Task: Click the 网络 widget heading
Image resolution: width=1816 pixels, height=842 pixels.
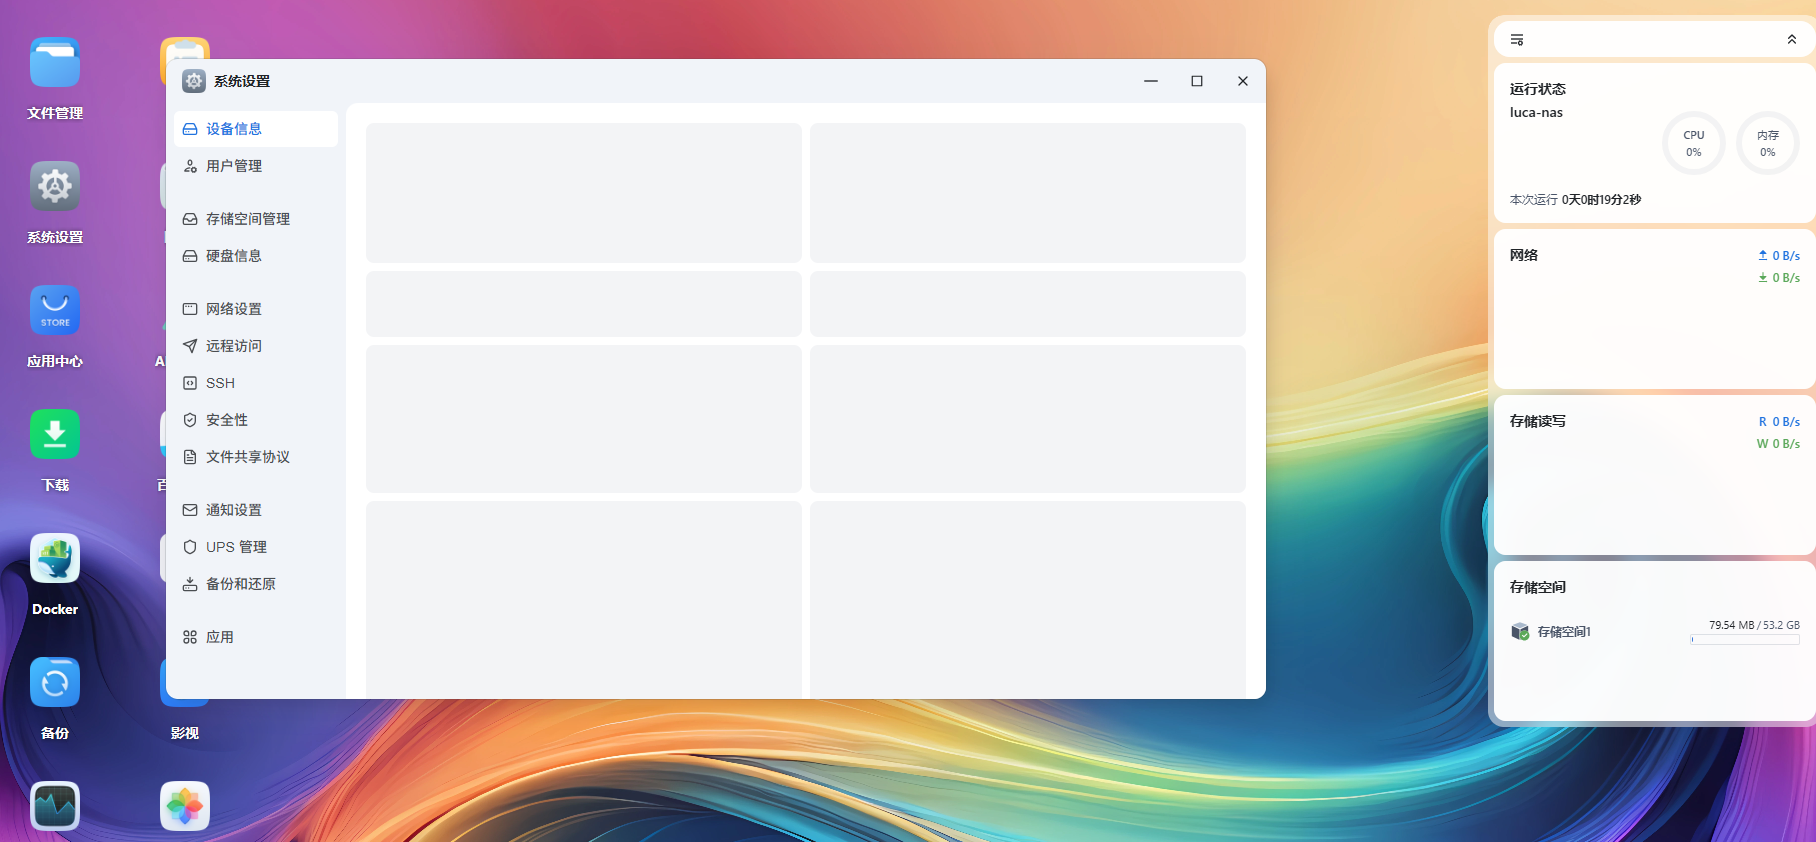Action: [x=1524, y=255]
